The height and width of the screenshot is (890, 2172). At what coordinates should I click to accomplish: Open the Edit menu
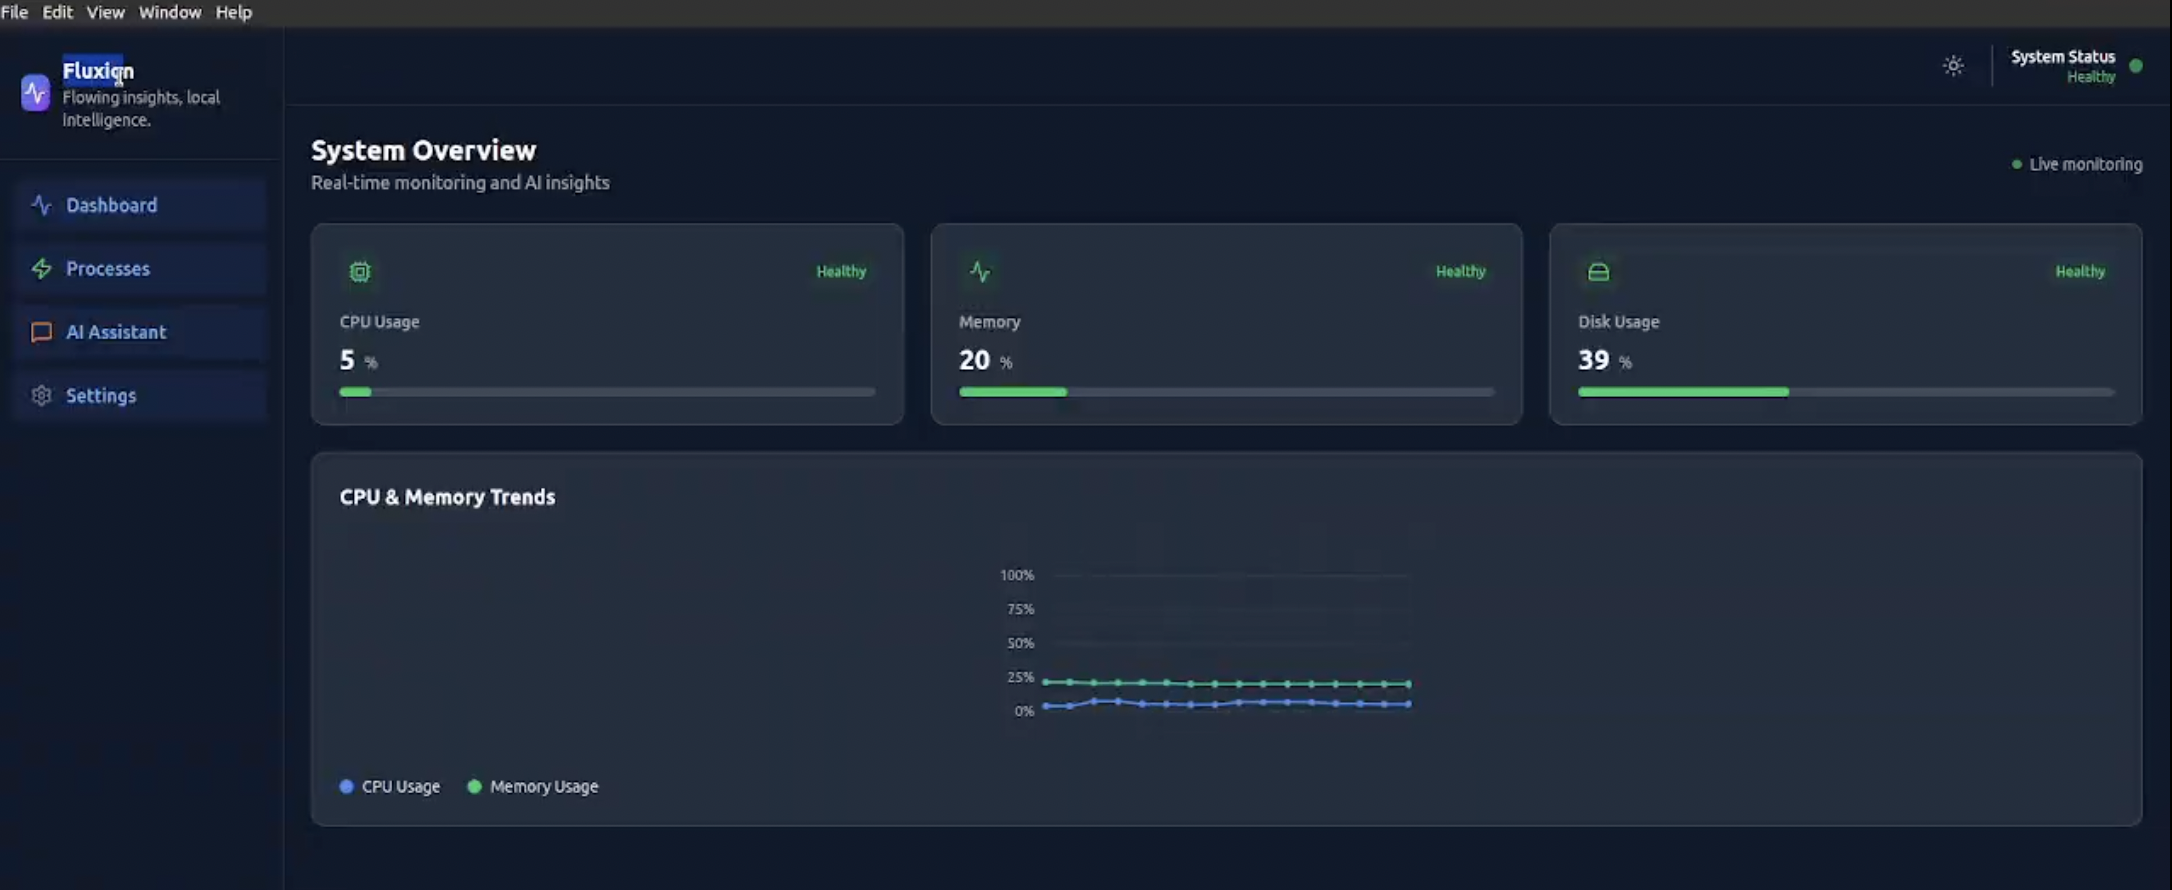tap(57, 12)
